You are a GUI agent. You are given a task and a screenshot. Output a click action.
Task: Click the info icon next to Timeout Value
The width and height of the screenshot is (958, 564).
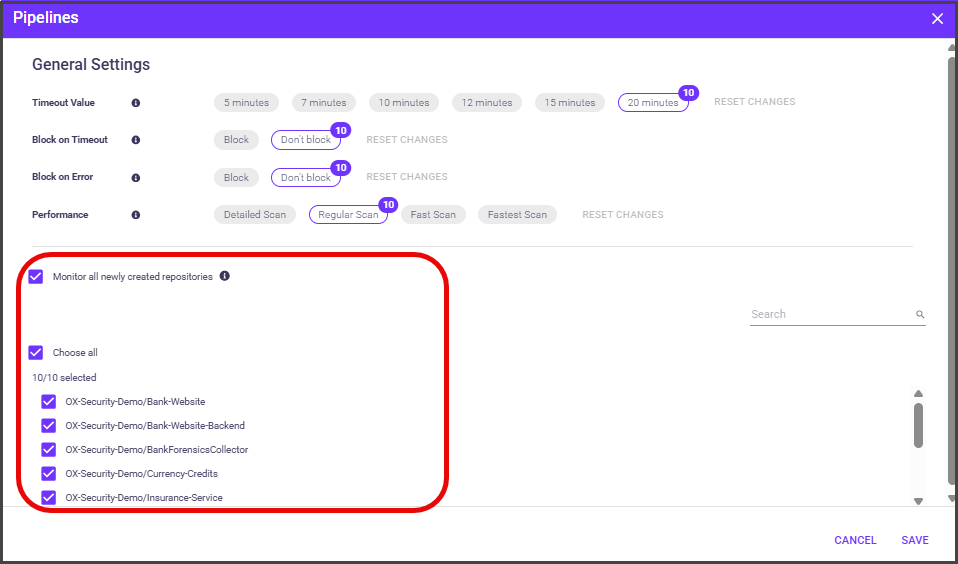click(136, 103)
